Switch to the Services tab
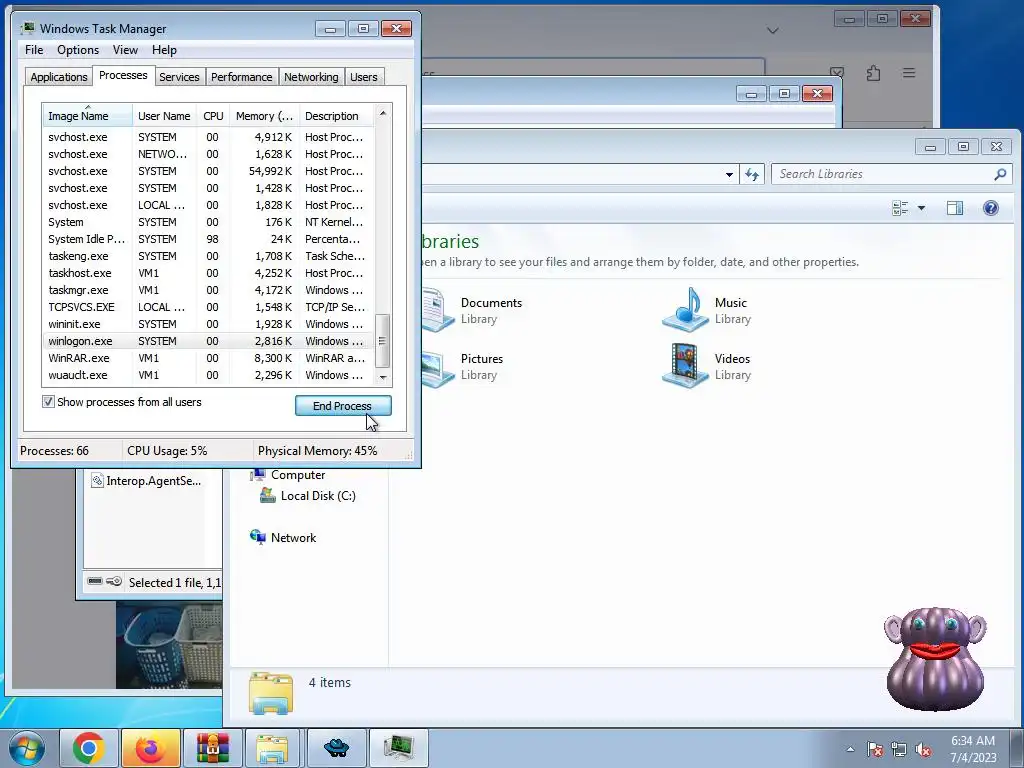 tap(179, 77)
